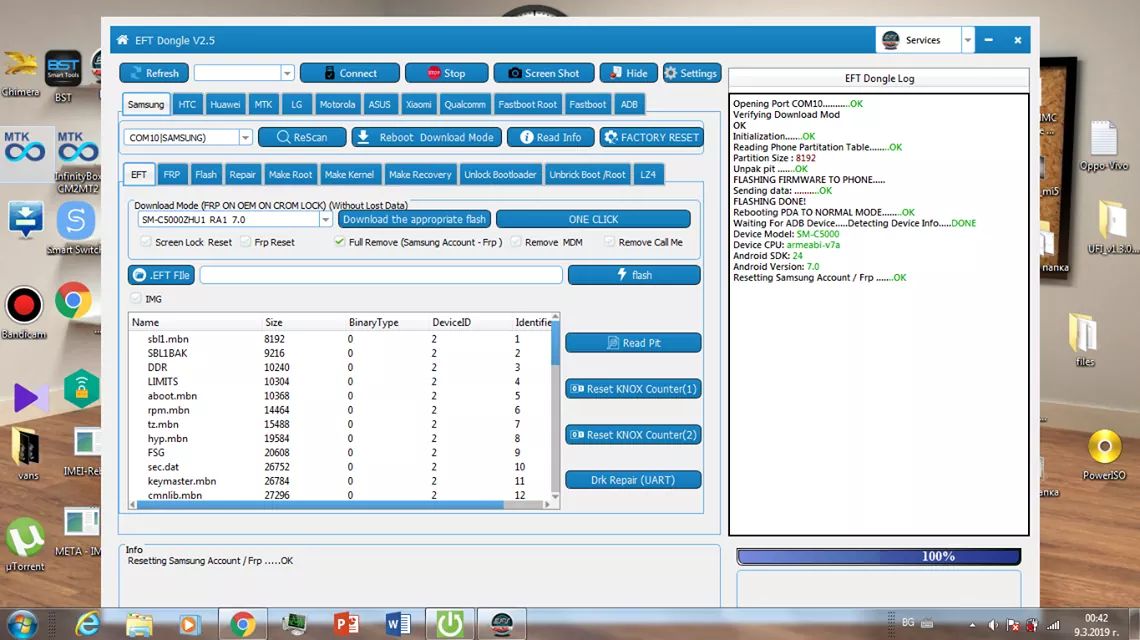This screenshot has height=640, width=1140.
Task: Select the sbl1.mbn partition row
Action: pos(339,339)
